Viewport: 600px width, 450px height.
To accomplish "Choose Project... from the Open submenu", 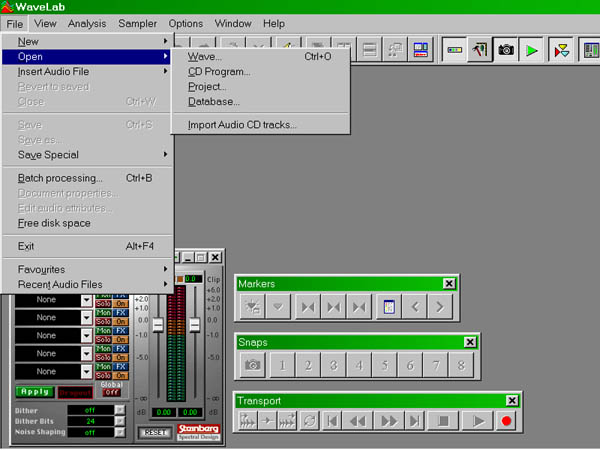I will [x=260, y=87].
